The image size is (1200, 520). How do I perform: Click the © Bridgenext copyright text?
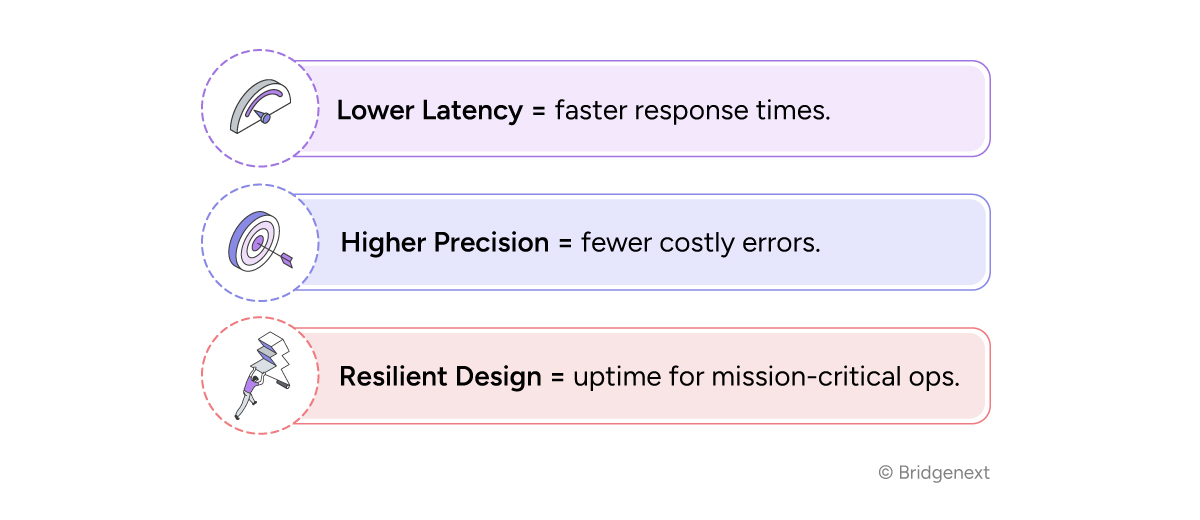[934, 473]
